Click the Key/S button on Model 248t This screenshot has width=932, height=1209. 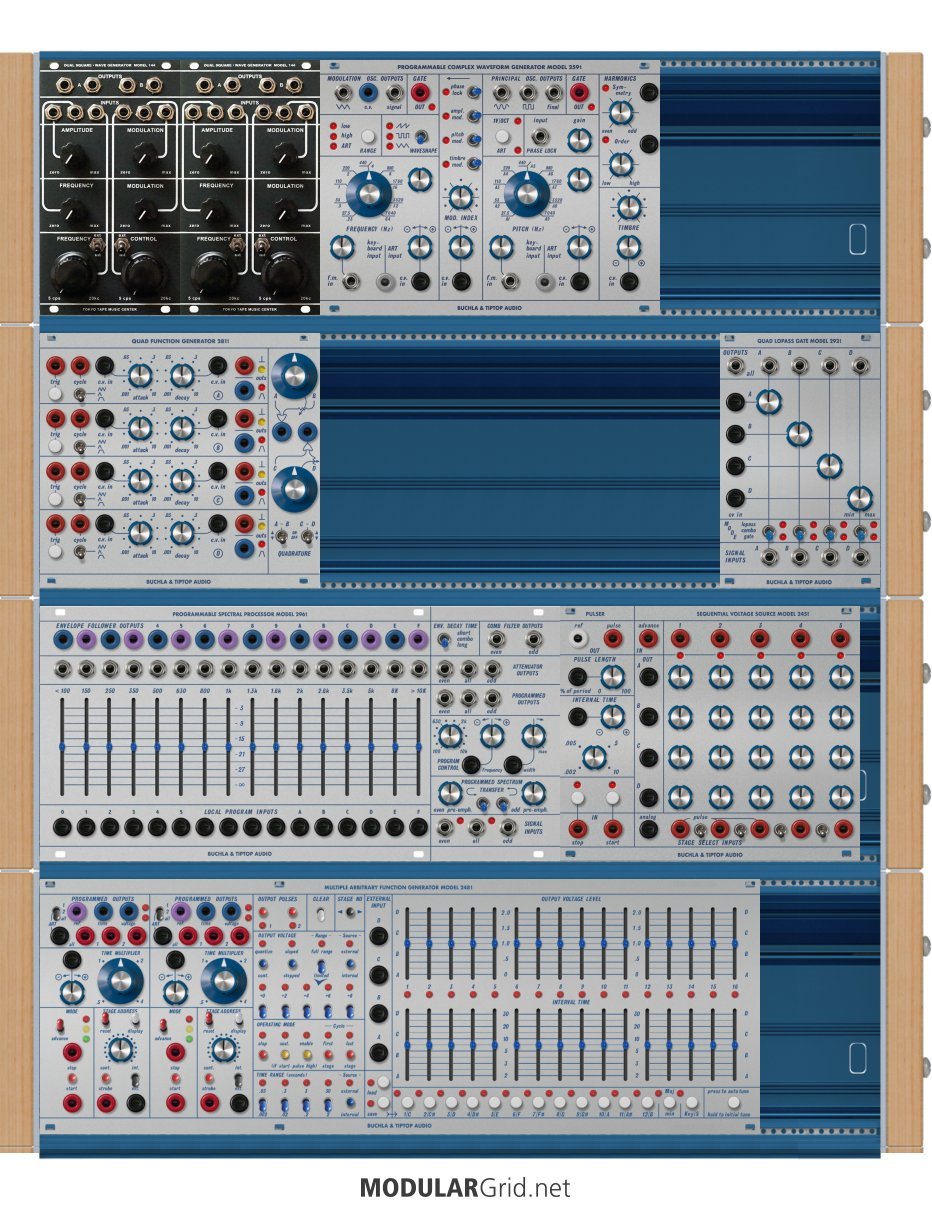(x=692, y=1101)
